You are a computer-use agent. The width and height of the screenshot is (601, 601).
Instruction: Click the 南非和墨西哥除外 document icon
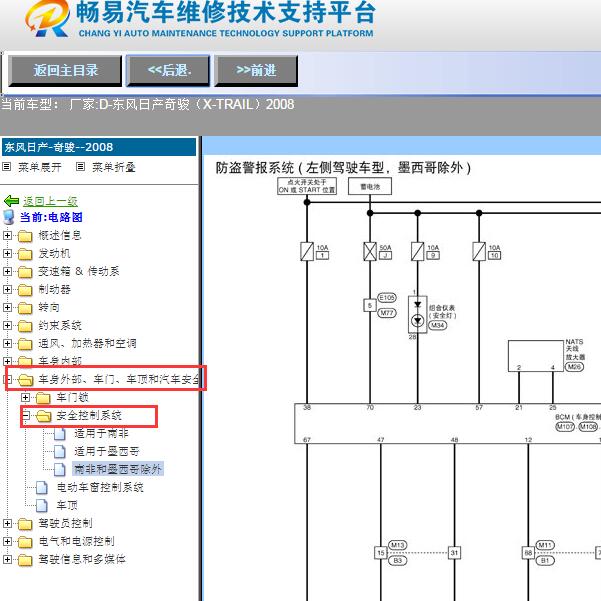pyautogui.click(x=60, y=470)
